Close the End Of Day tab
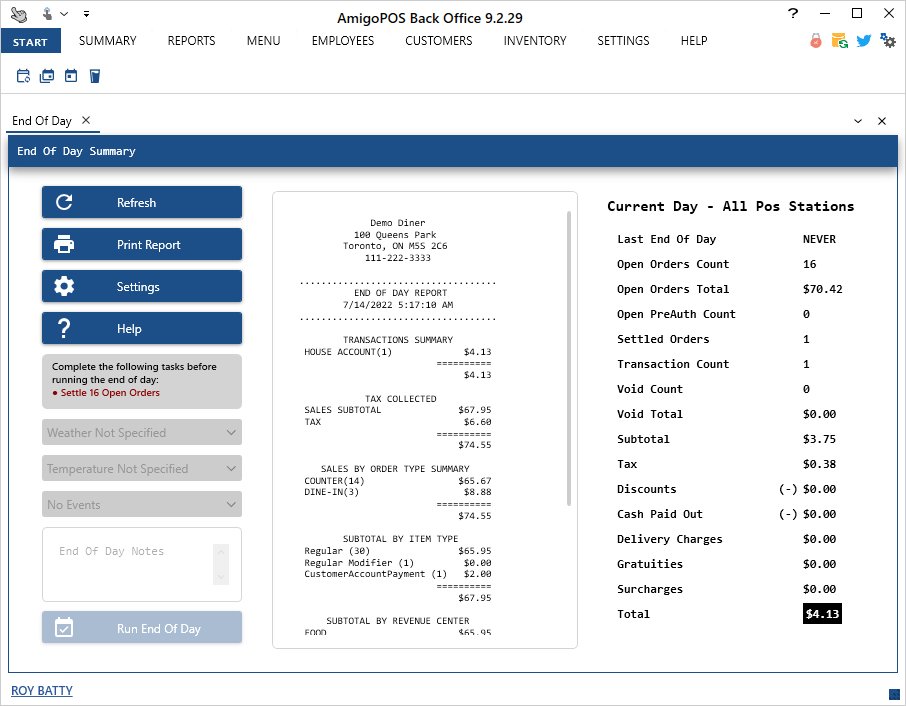Image resolution: width=906 pixels, height=706 pixels. (x=86, y=120)
